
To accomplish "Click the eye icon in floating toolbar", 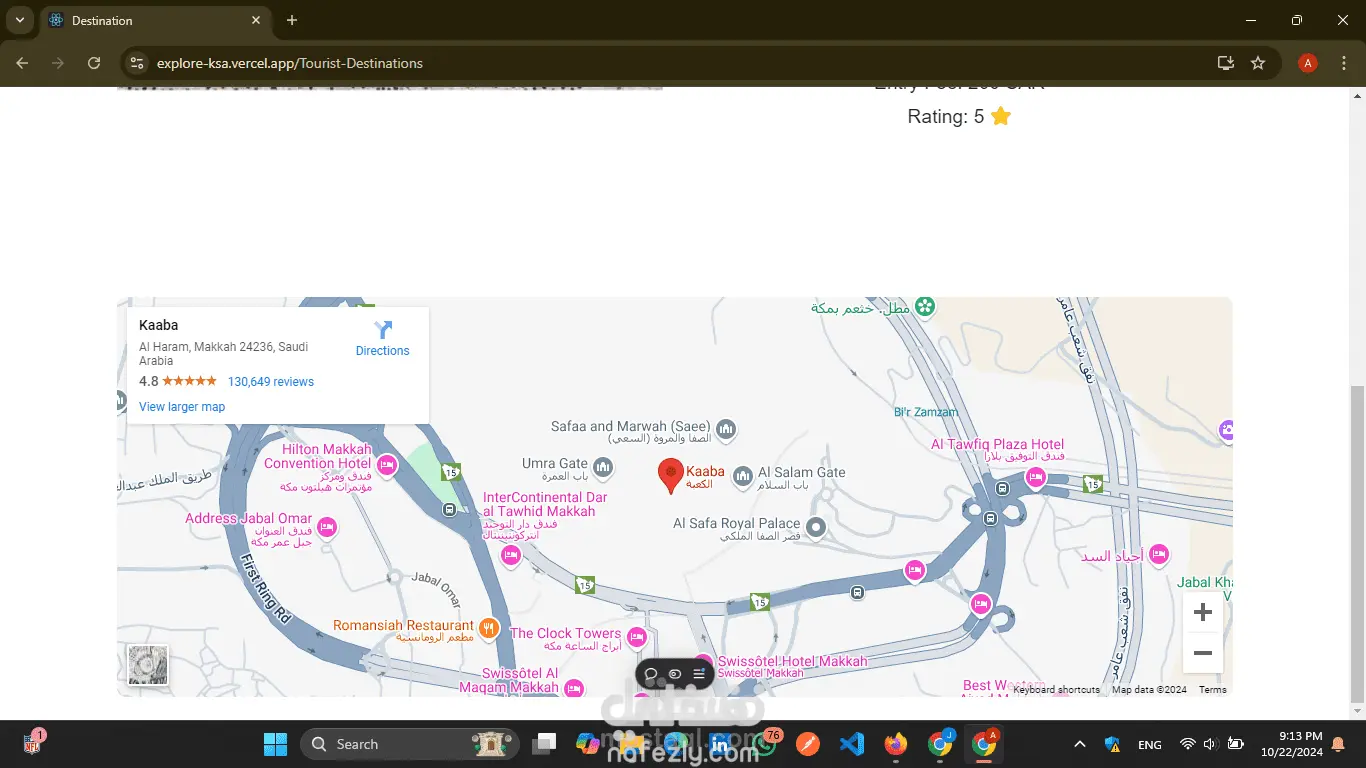I will [x=675, y=674].
